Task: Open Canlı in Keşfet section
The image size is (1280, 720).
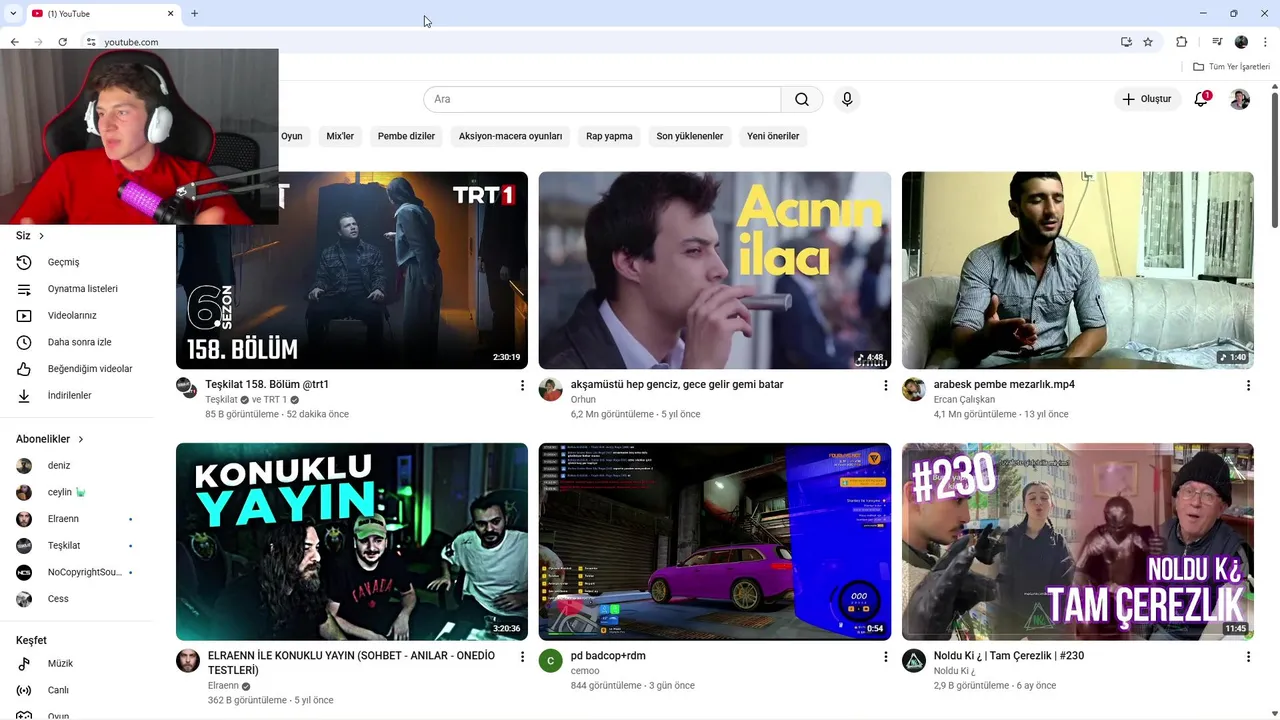Action: coord(76,690)
